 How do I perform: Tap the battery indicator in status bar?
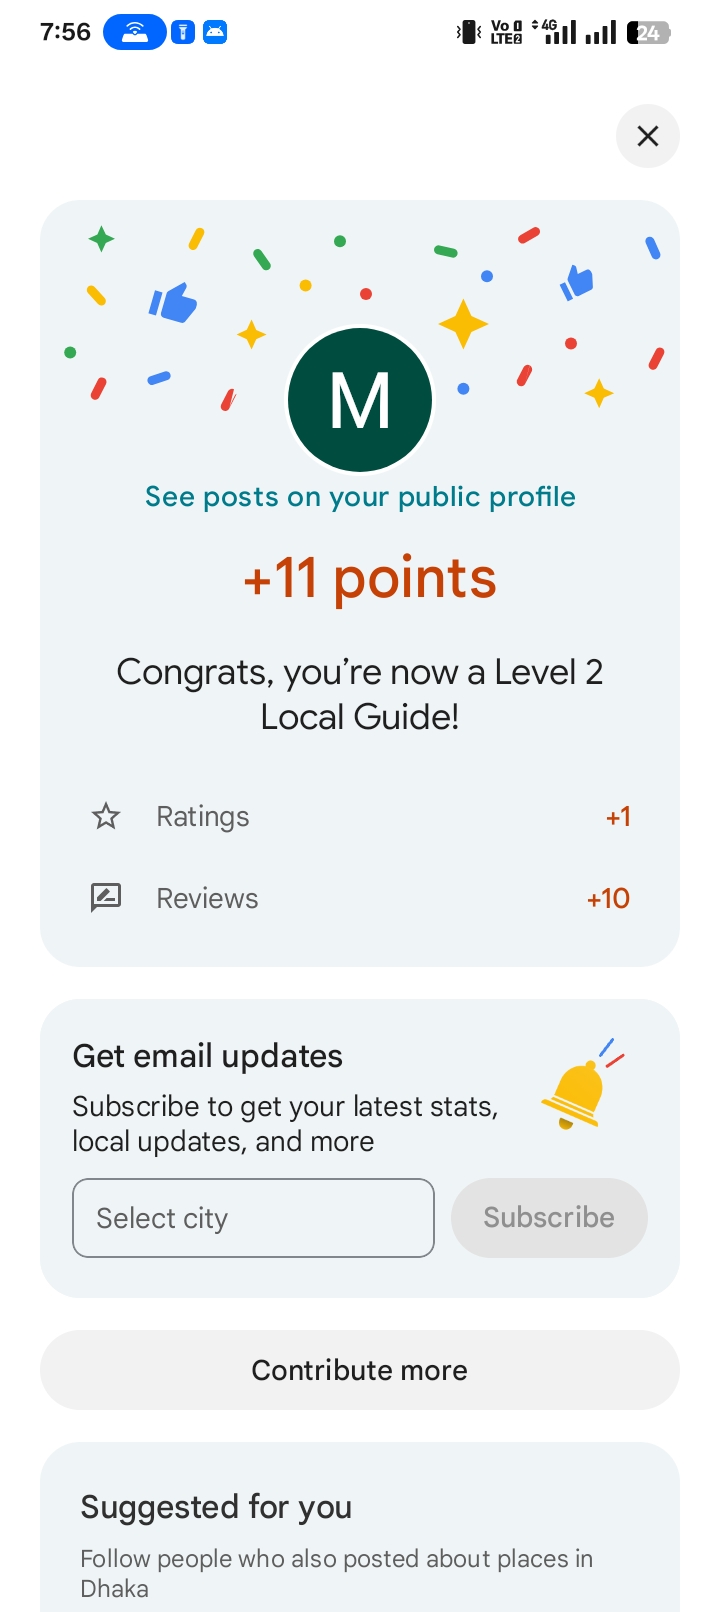click(648, 33)
